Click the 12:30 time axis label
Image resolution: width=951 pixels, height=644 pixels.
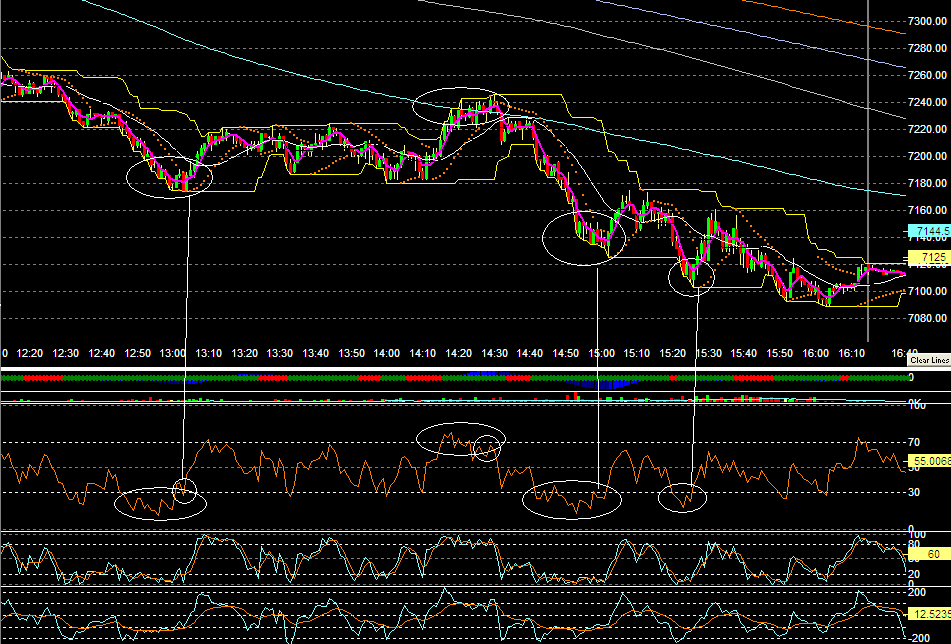66,353
